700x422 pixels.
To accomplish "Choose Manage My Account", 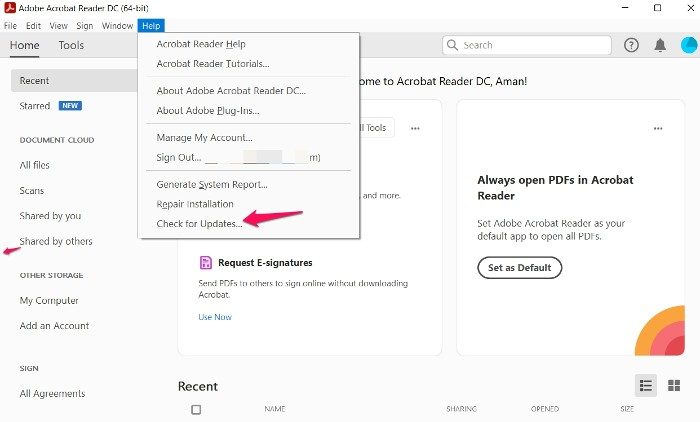I will coord(204,138).
